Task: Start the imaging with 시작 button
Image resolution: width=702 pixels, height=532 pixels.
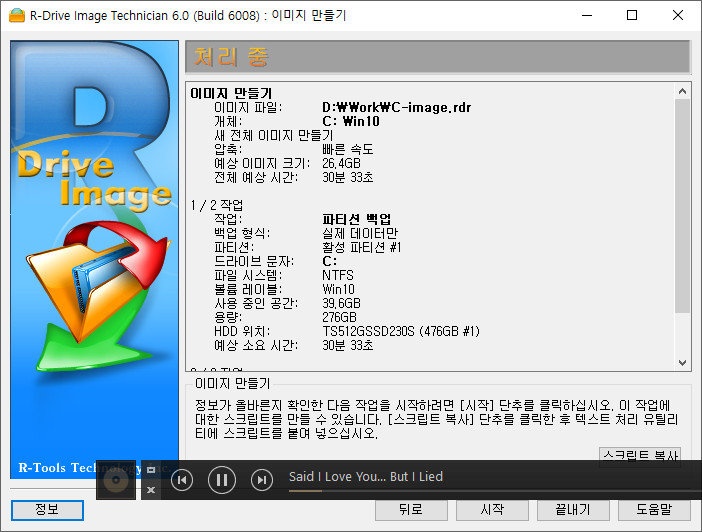Action: pyautogui.click(x=492, y=510)
